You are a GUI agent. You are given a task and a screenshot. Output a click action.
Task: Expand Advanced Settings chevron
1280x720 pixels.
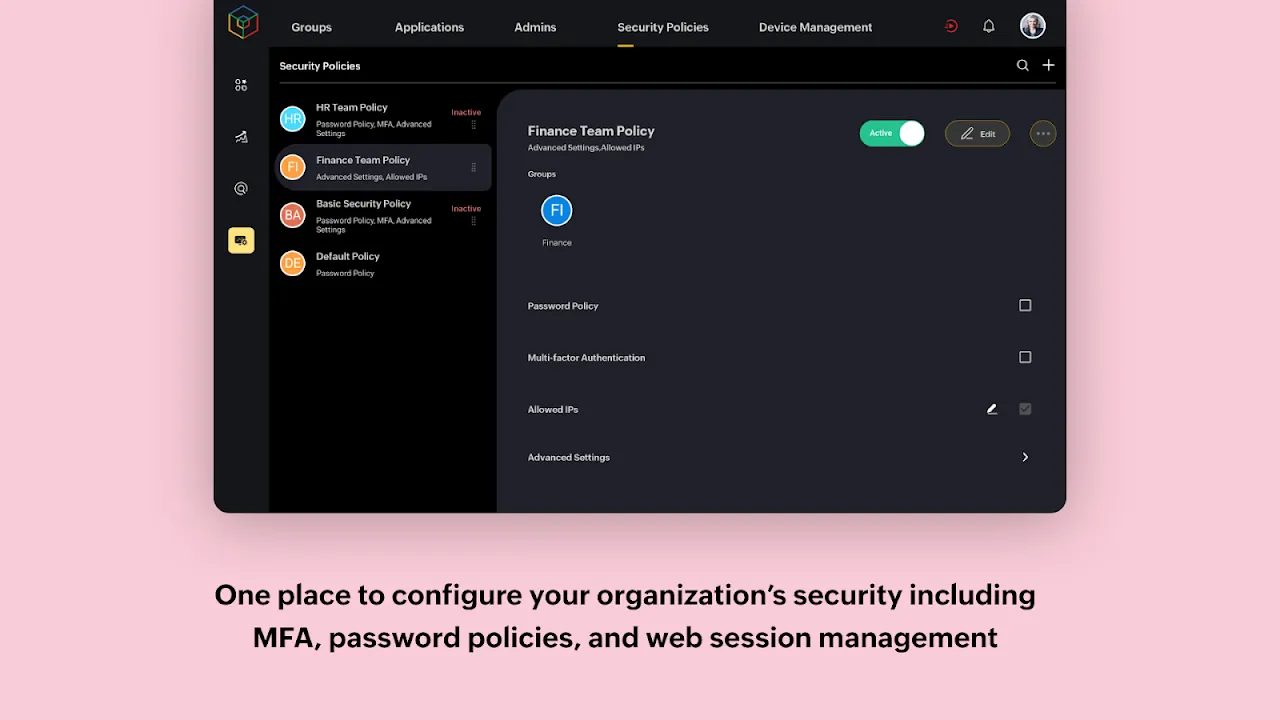pyautogui.click(x=1025, y=457)
